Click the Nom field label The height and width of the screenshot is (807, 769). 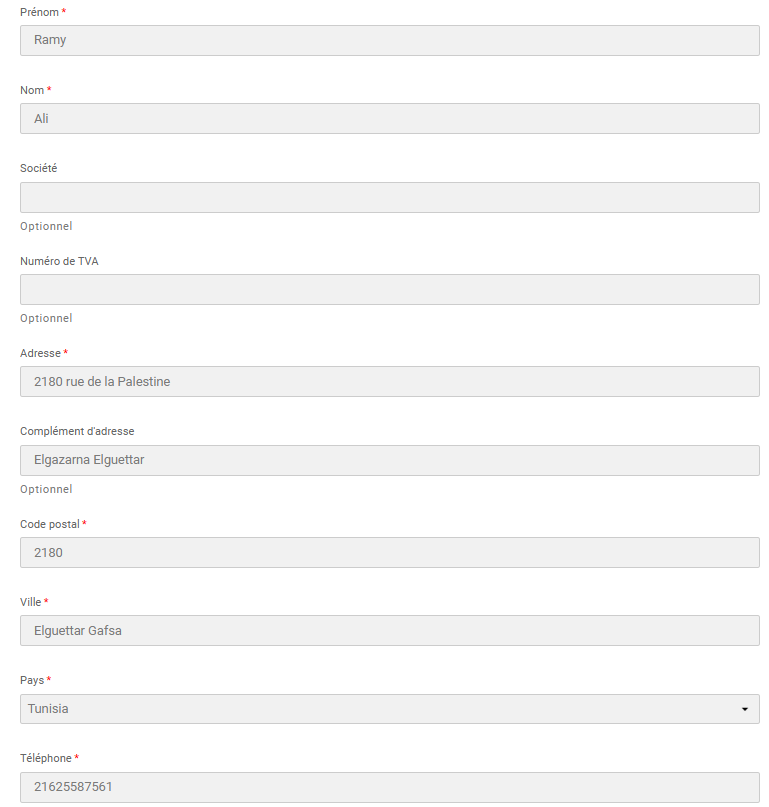tap(32, 90)
